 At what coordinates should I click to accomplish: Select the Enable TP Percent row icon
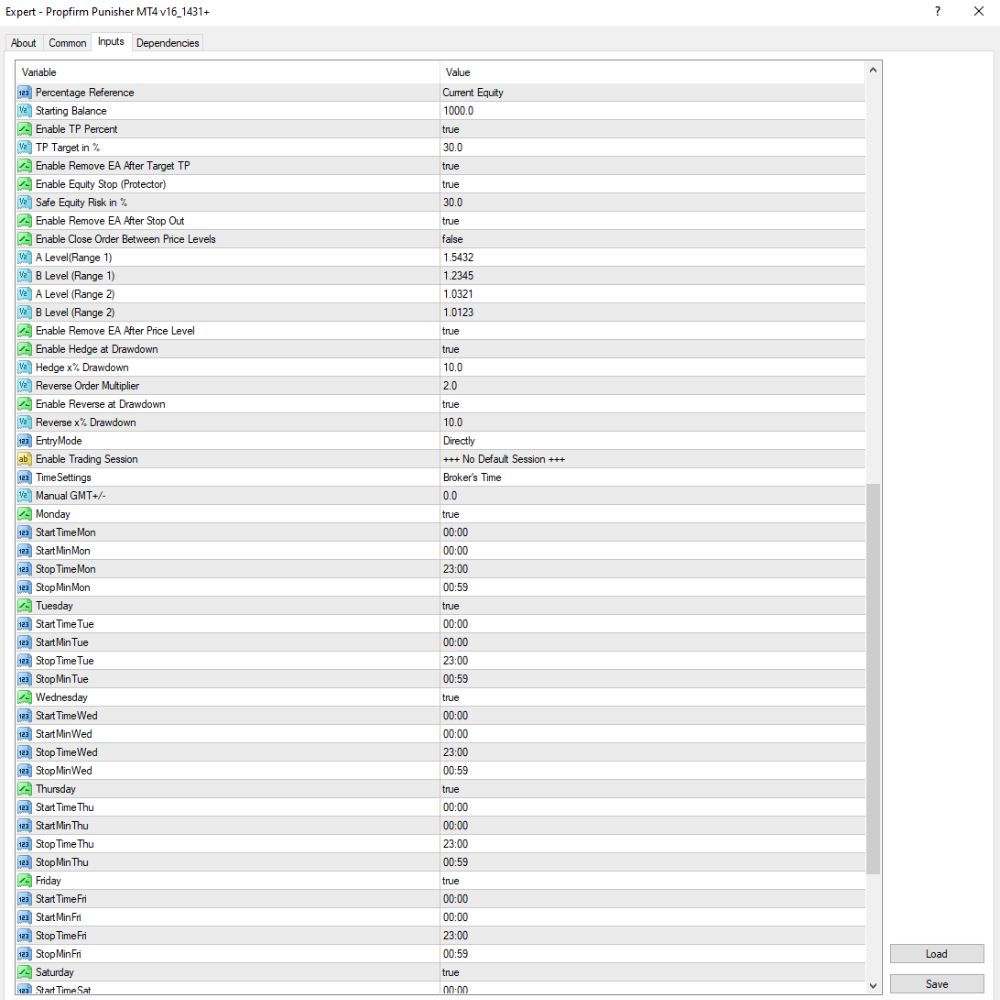24,129
